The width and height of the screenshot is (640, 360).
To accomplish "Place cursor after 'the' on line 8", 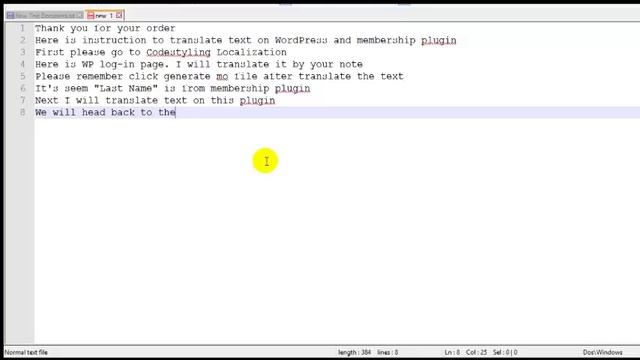I will 176,112.
